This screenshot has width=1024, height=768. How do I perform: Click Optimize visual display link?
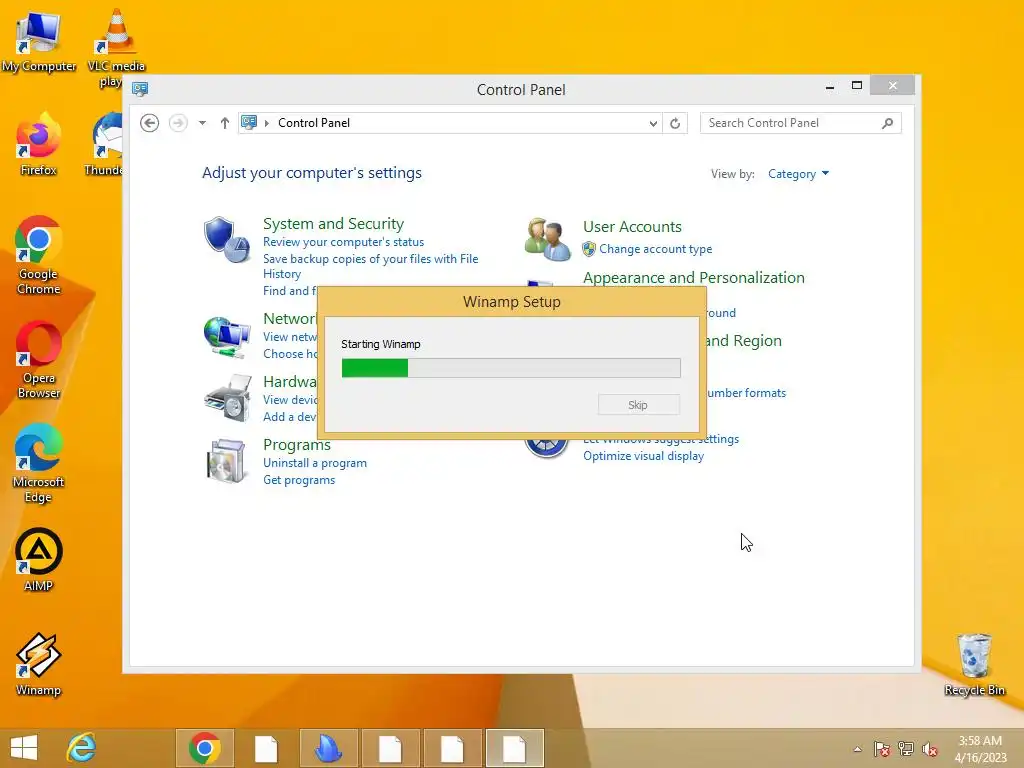[643, 456]
